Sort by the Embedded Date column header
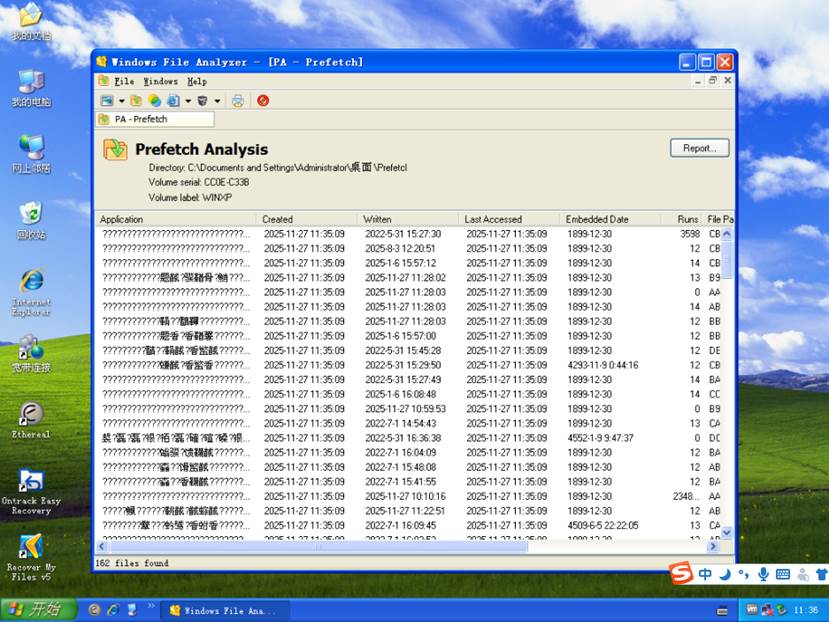Screen dimensions: 829x622 pyautogui.click(x=611, y=219)
